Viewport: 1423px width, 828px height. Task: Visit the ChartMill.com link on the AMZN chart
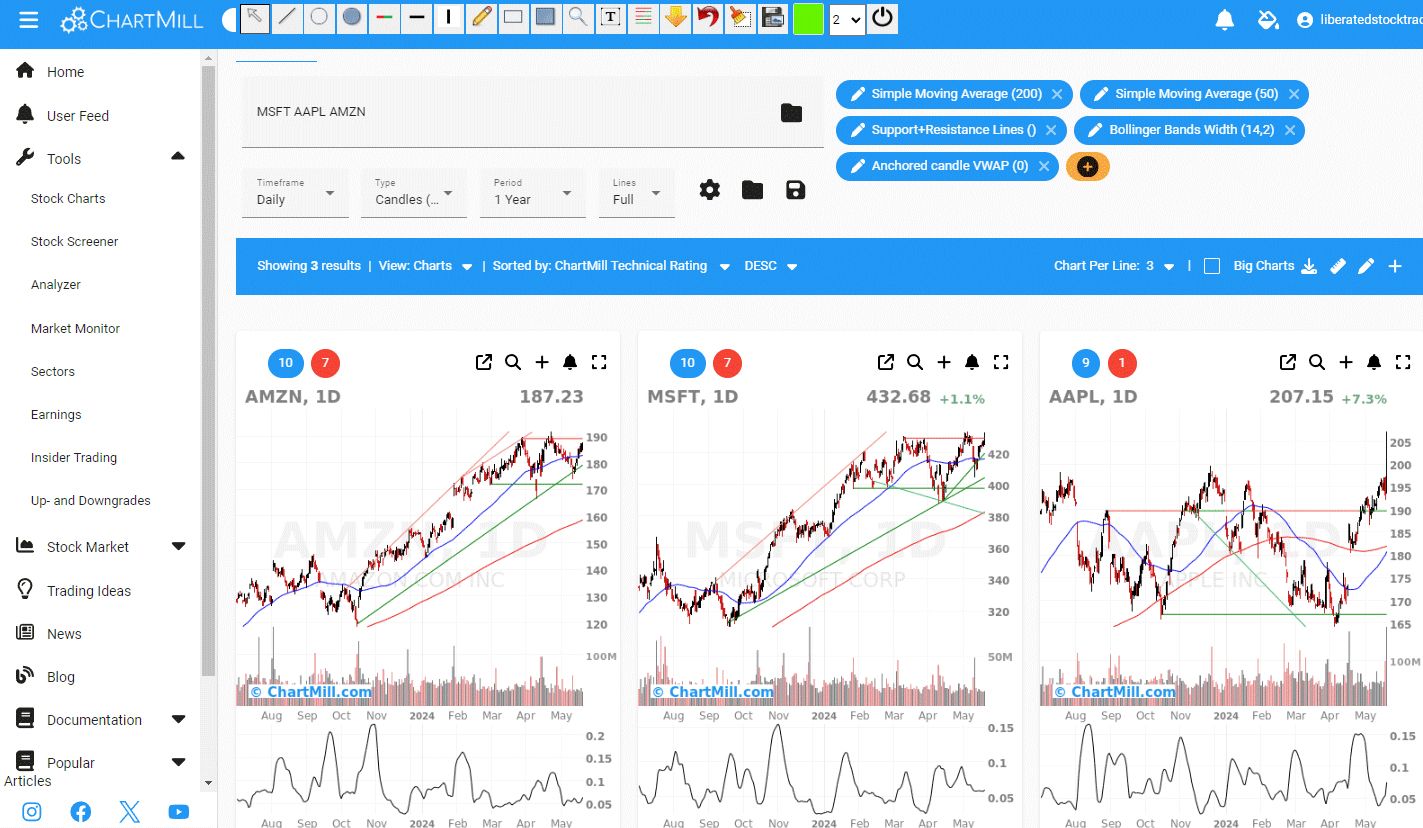point(318,691)
